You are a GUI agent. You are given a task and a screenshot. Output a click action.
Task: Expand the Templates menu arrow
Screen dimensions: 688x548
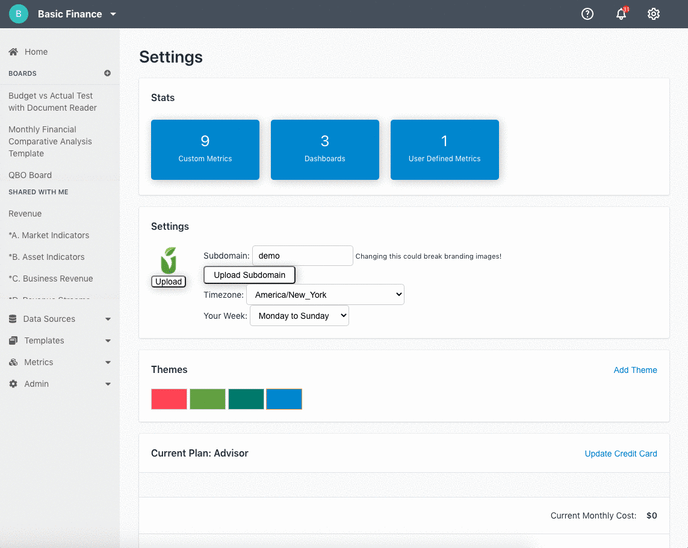coord(108,340)
